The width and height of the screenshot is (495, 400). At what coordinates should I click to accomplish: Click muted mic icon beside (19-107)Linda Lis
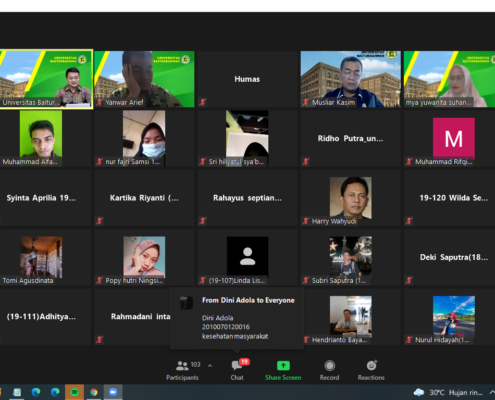[x=203, y=280]
